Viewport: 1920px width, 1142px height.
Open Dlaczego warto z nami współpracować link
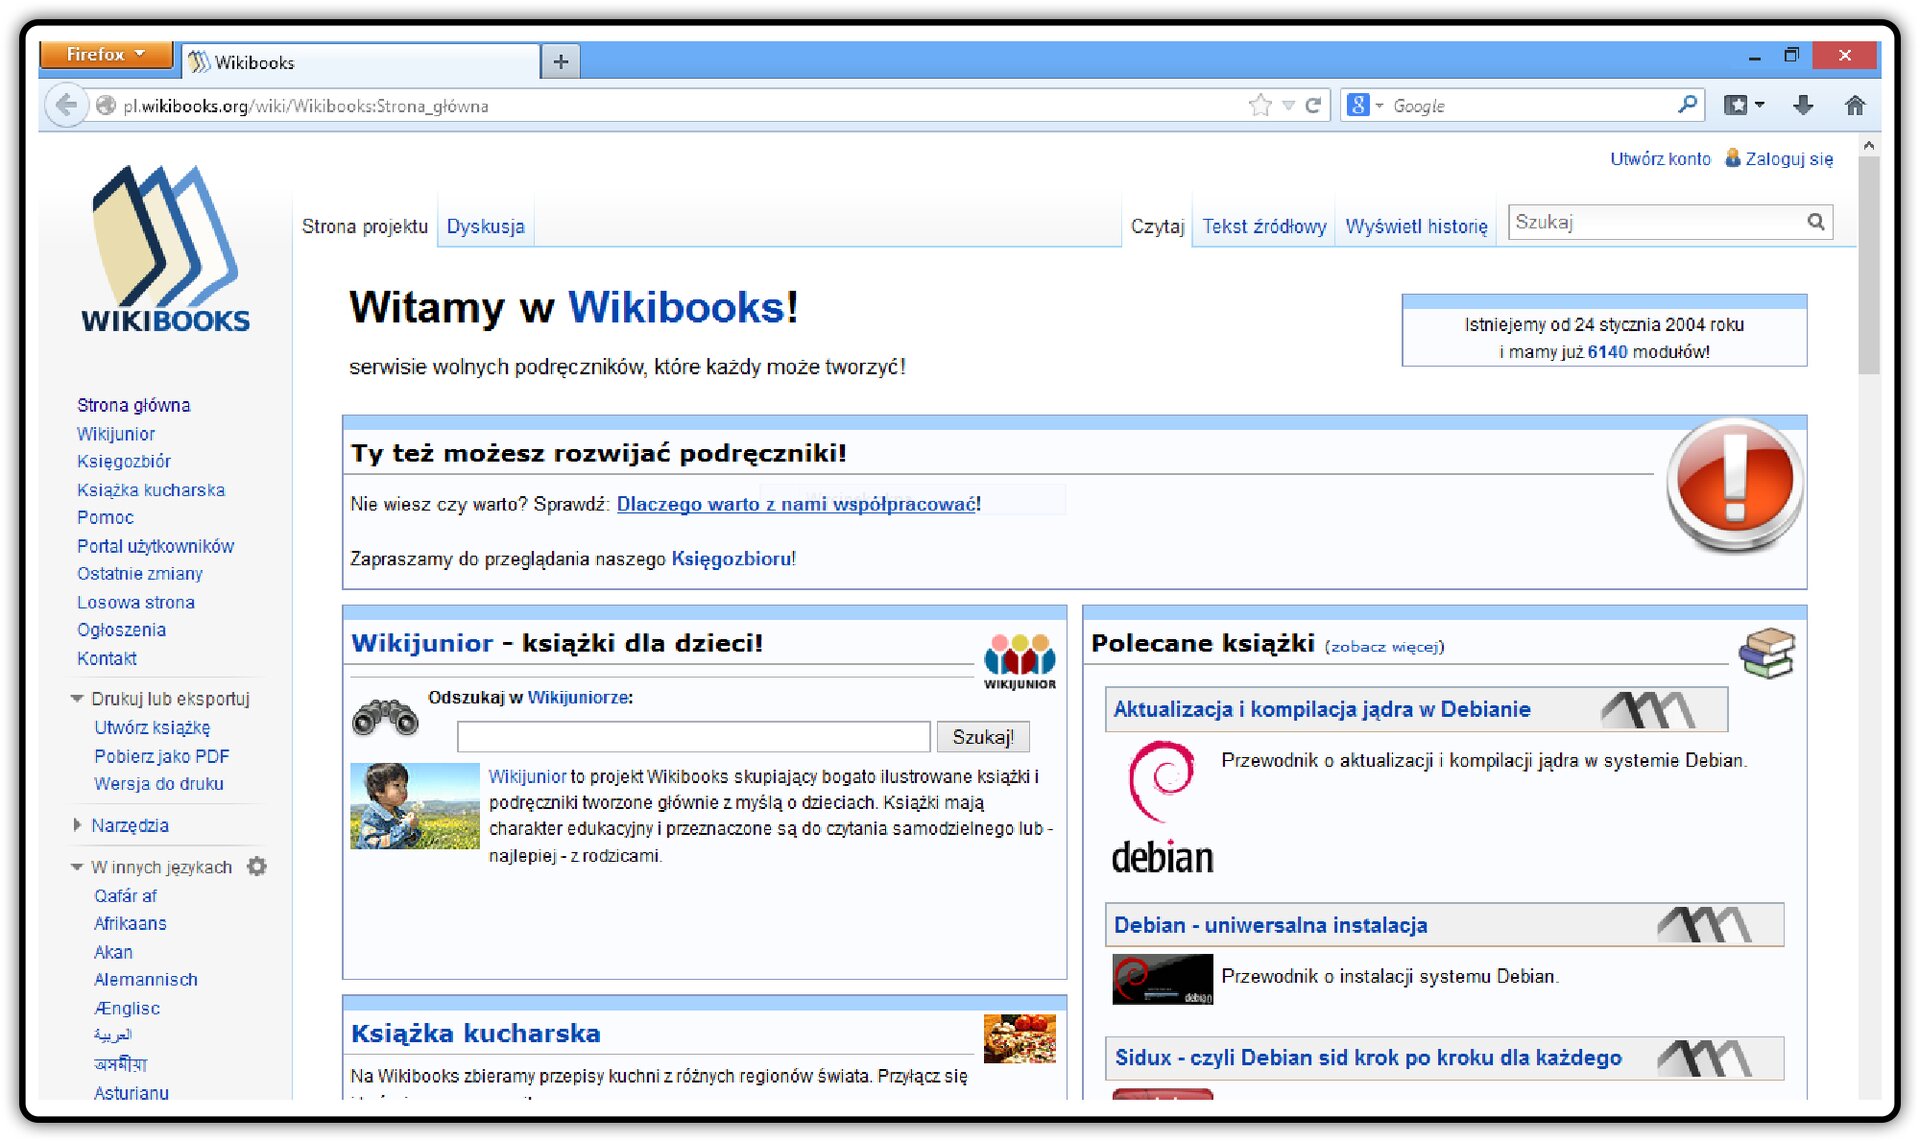[796, 504]
